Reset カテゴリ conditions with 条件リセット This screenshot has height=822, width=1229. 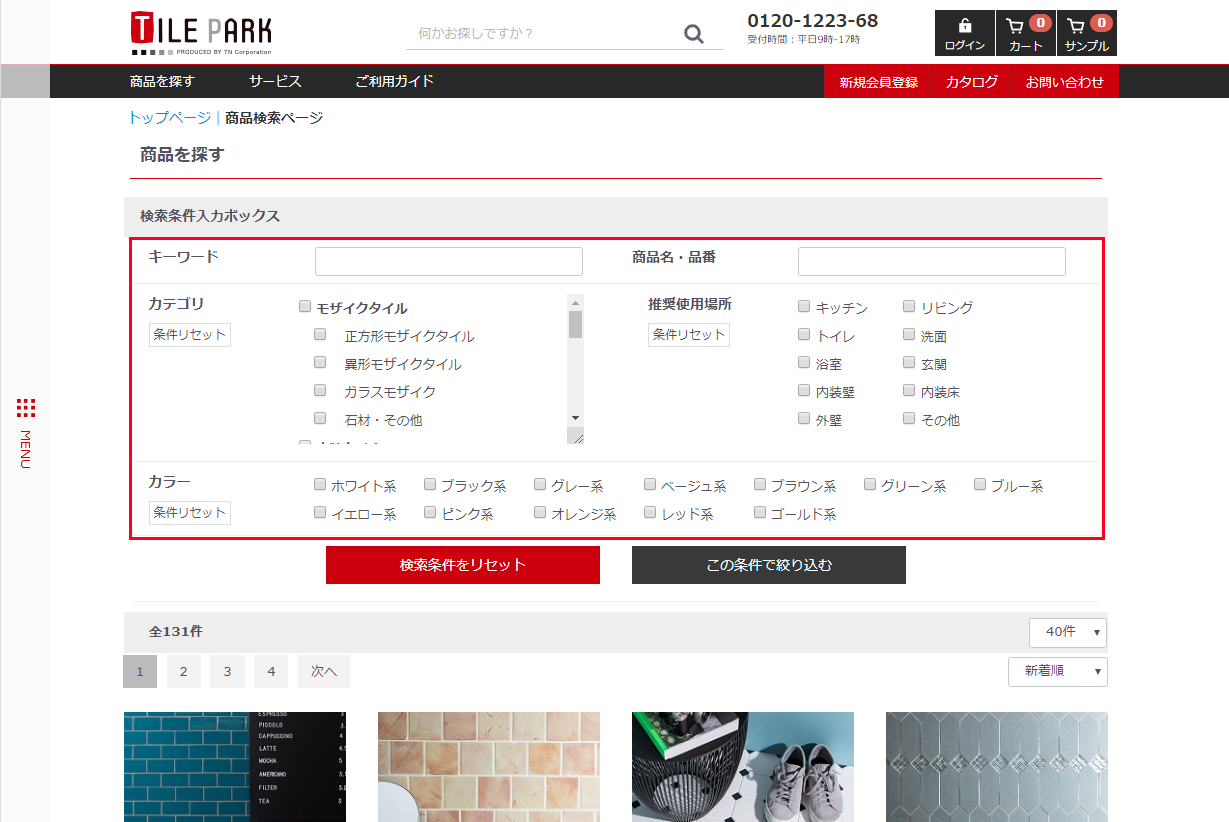click(190, 335)
